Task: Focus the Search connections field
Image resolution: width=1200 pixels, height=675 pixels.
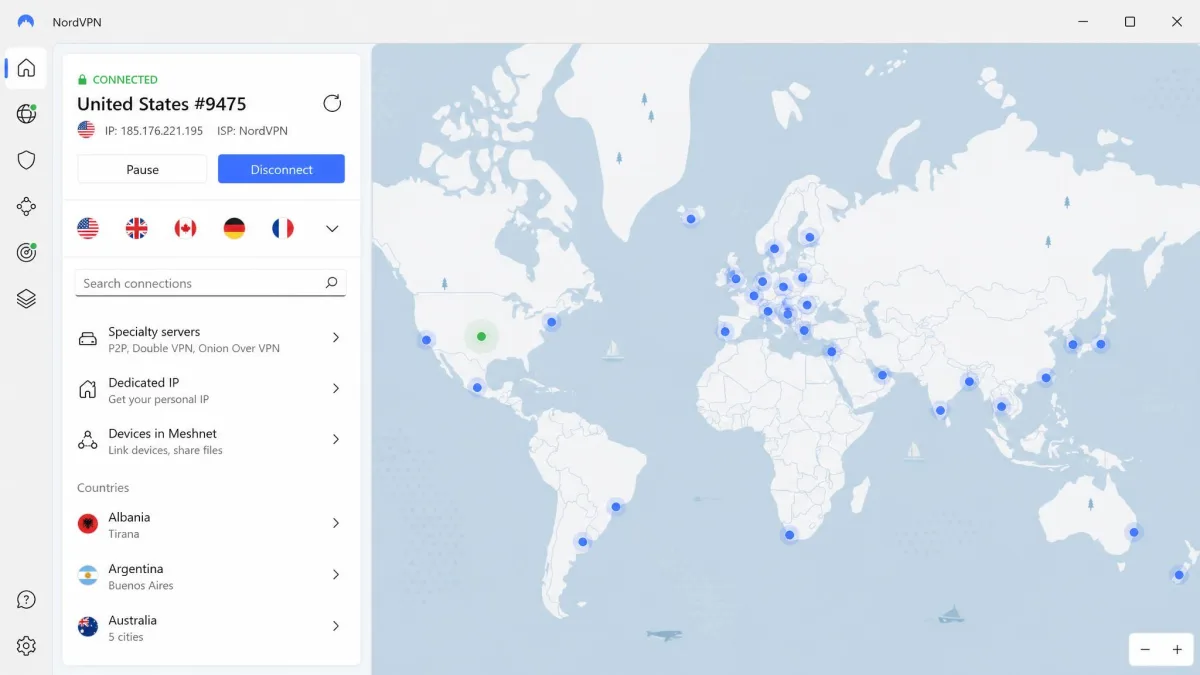Action: click(210, 283)
